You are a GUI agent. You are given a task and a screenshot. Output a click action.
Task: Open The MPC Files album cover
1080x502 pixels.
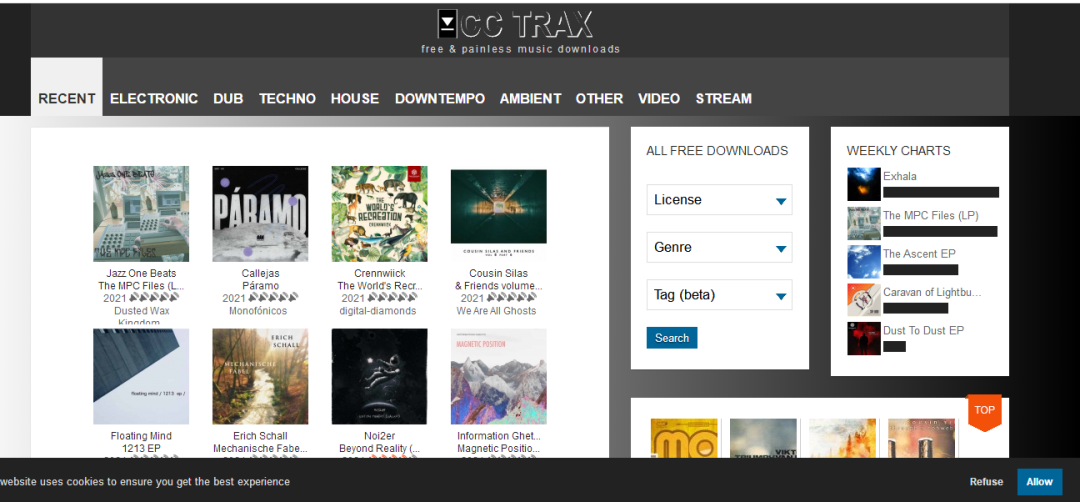click(x=141, y=213)
